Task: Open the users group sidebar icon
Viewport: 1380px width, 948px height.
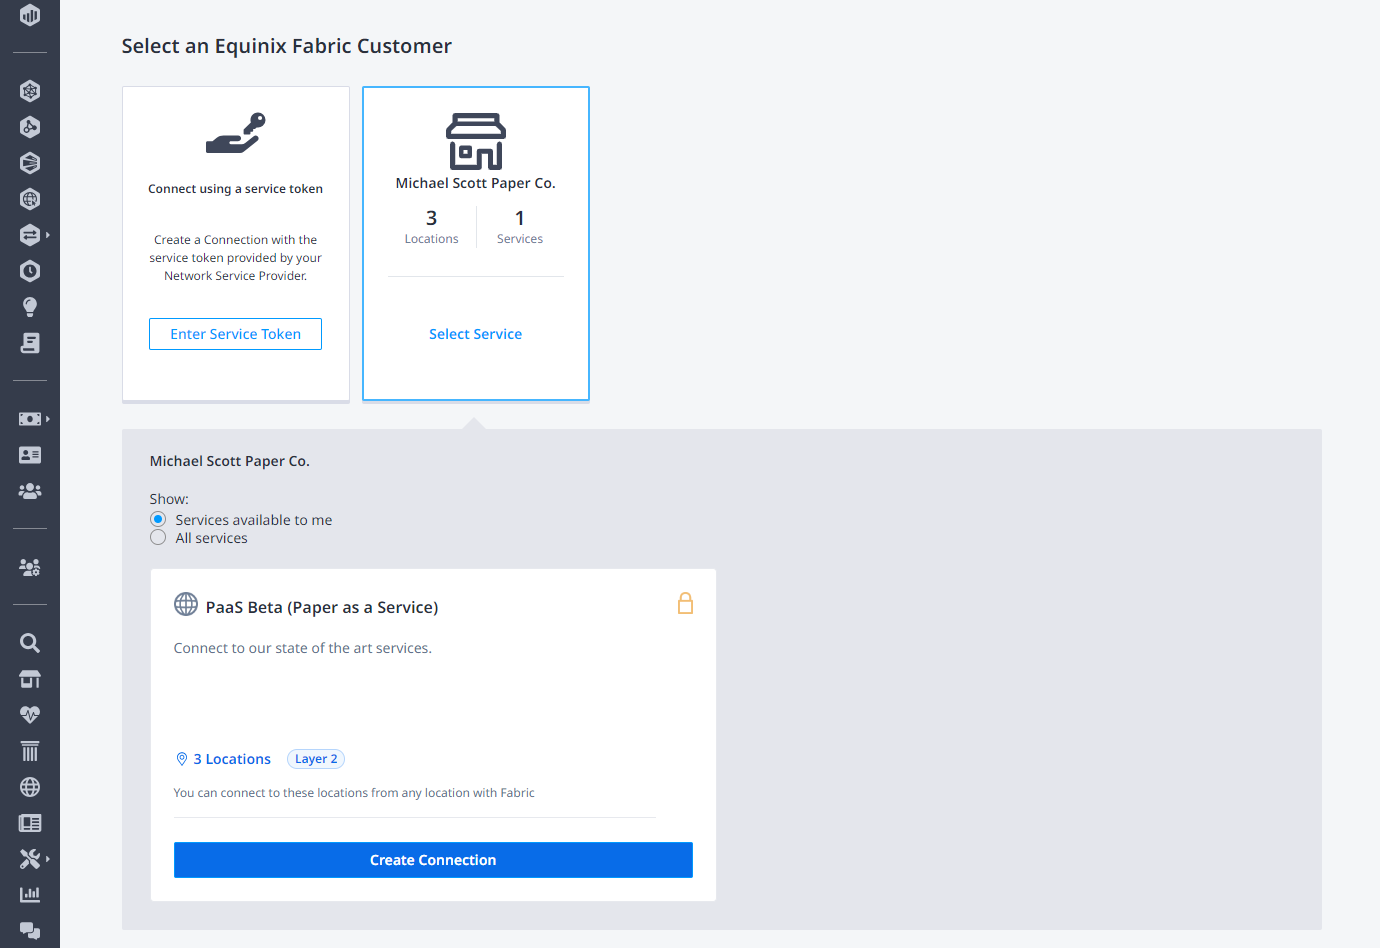Action: click(30, 491)
